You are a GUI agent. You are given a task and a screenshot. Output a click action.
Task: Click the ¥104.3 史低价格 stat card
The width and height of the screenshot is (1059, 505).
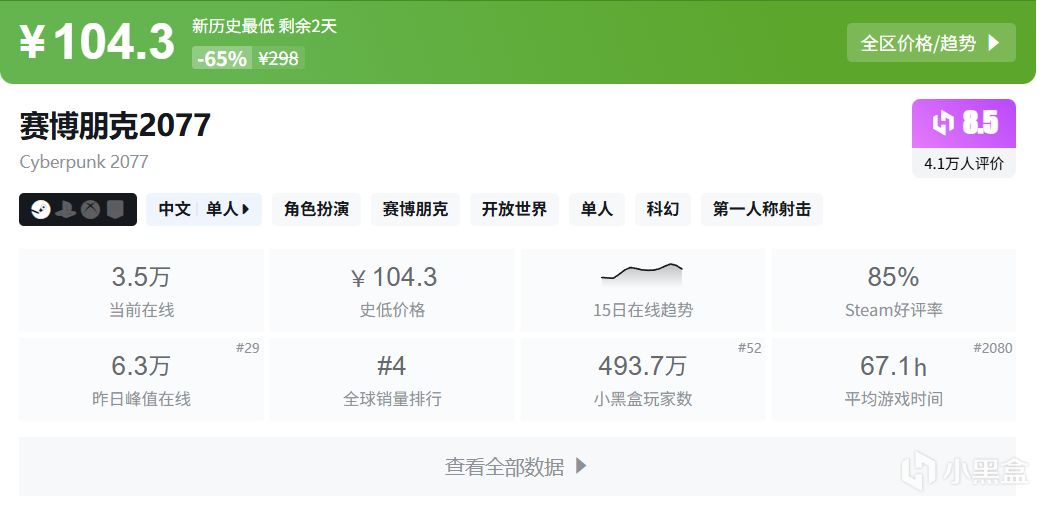[x=392, y=290]
